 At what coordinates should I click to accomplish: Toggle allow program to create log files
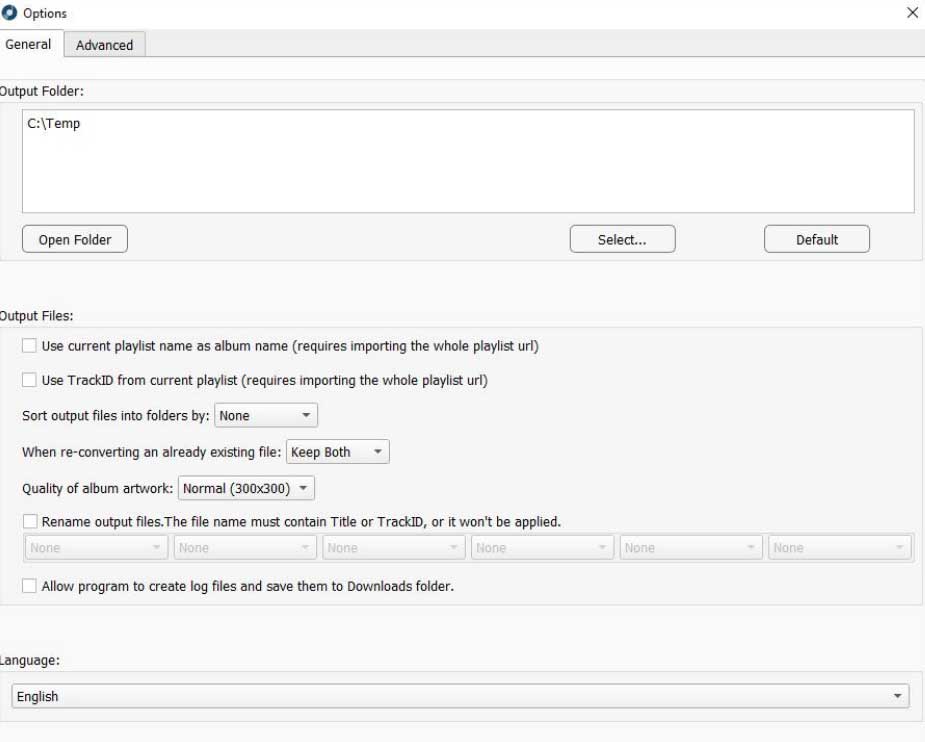point(30,586)
